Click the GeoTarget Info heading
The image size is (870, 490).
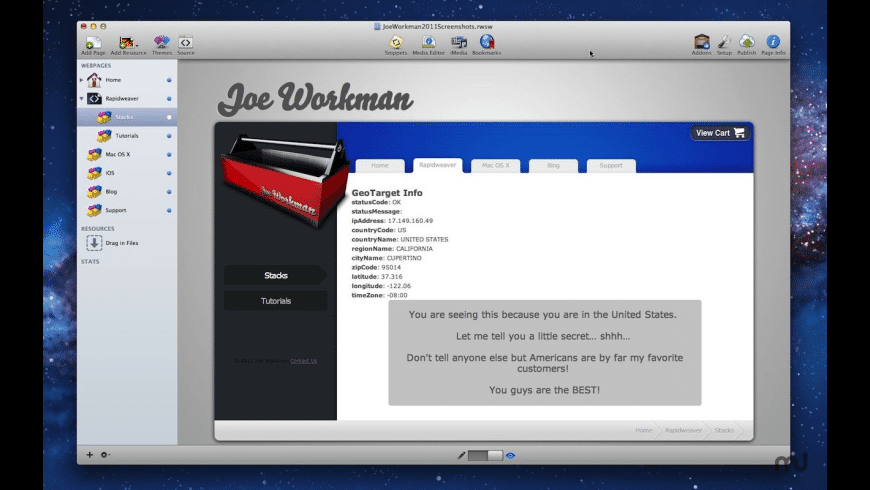[387, 193]
